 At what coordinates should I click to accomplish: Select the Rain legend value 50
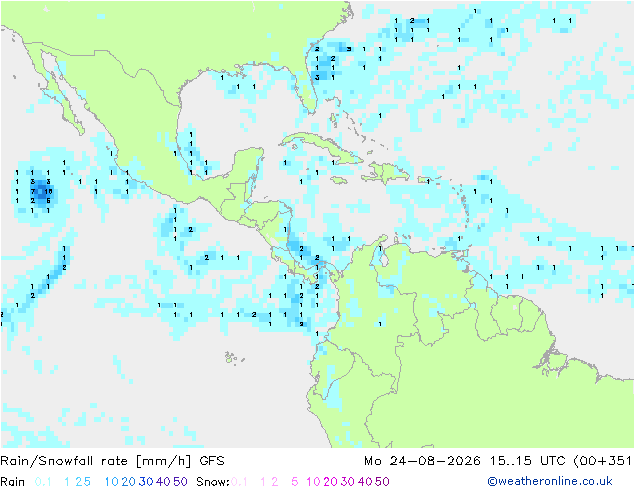pyautogui.click(x=180, y=482)
